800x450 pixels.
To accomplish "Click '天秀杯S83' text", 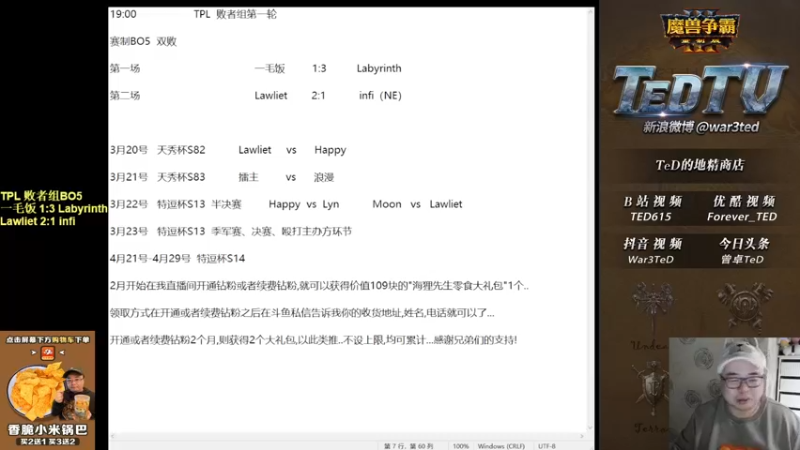I will pos(181,177).
